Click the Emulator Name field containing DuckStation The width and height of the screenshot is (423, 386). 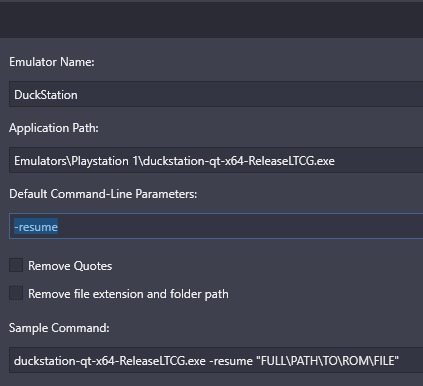pos(216,94)
